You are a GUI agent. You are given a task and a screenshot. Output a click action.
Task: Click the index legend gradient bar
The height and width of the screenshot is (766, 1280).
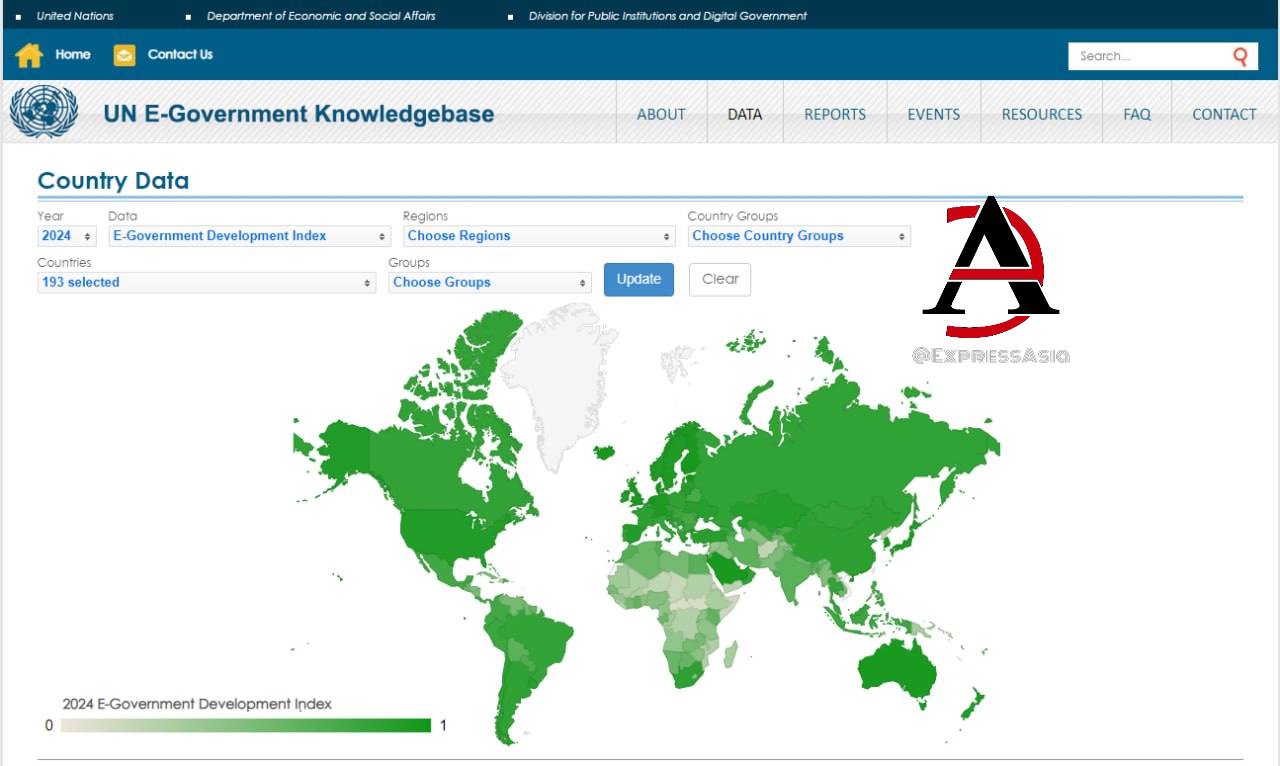click(246, 725)
